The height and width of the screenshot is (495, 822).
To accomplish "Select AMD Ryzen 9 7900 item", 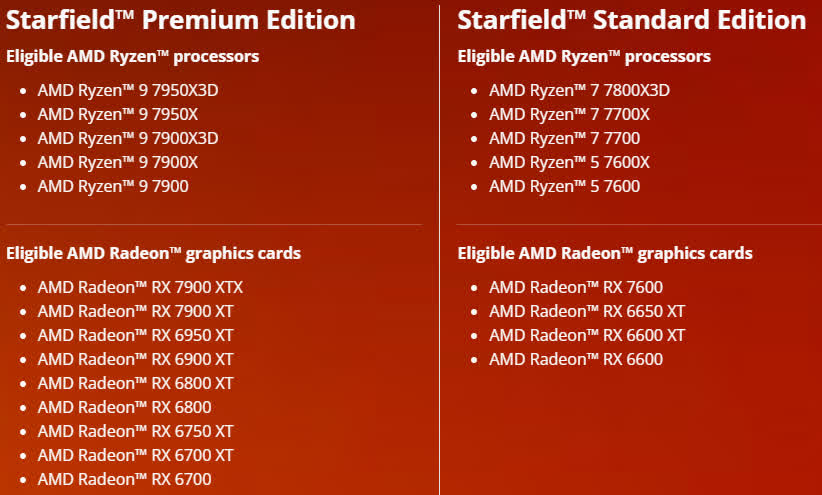I will (x=113, y=186).
